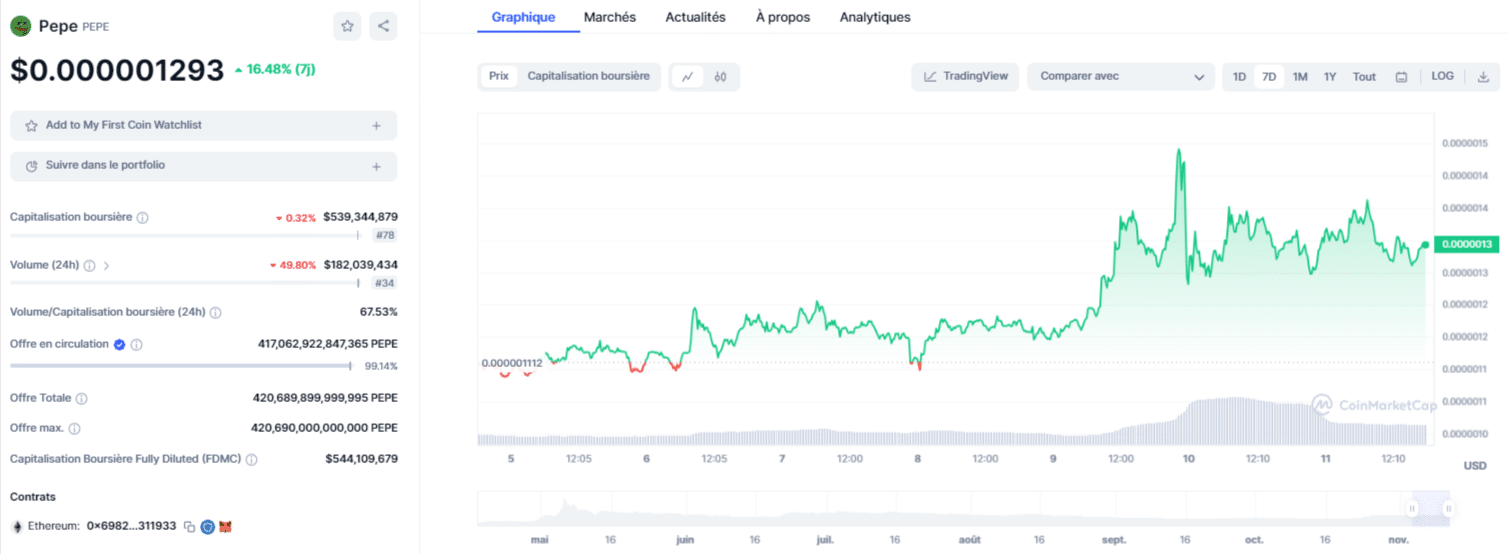Click right handle of timeline range slider
The width and height of the screenshot is (1507, 554).
pyautogui.click(x=1448, y=509)
